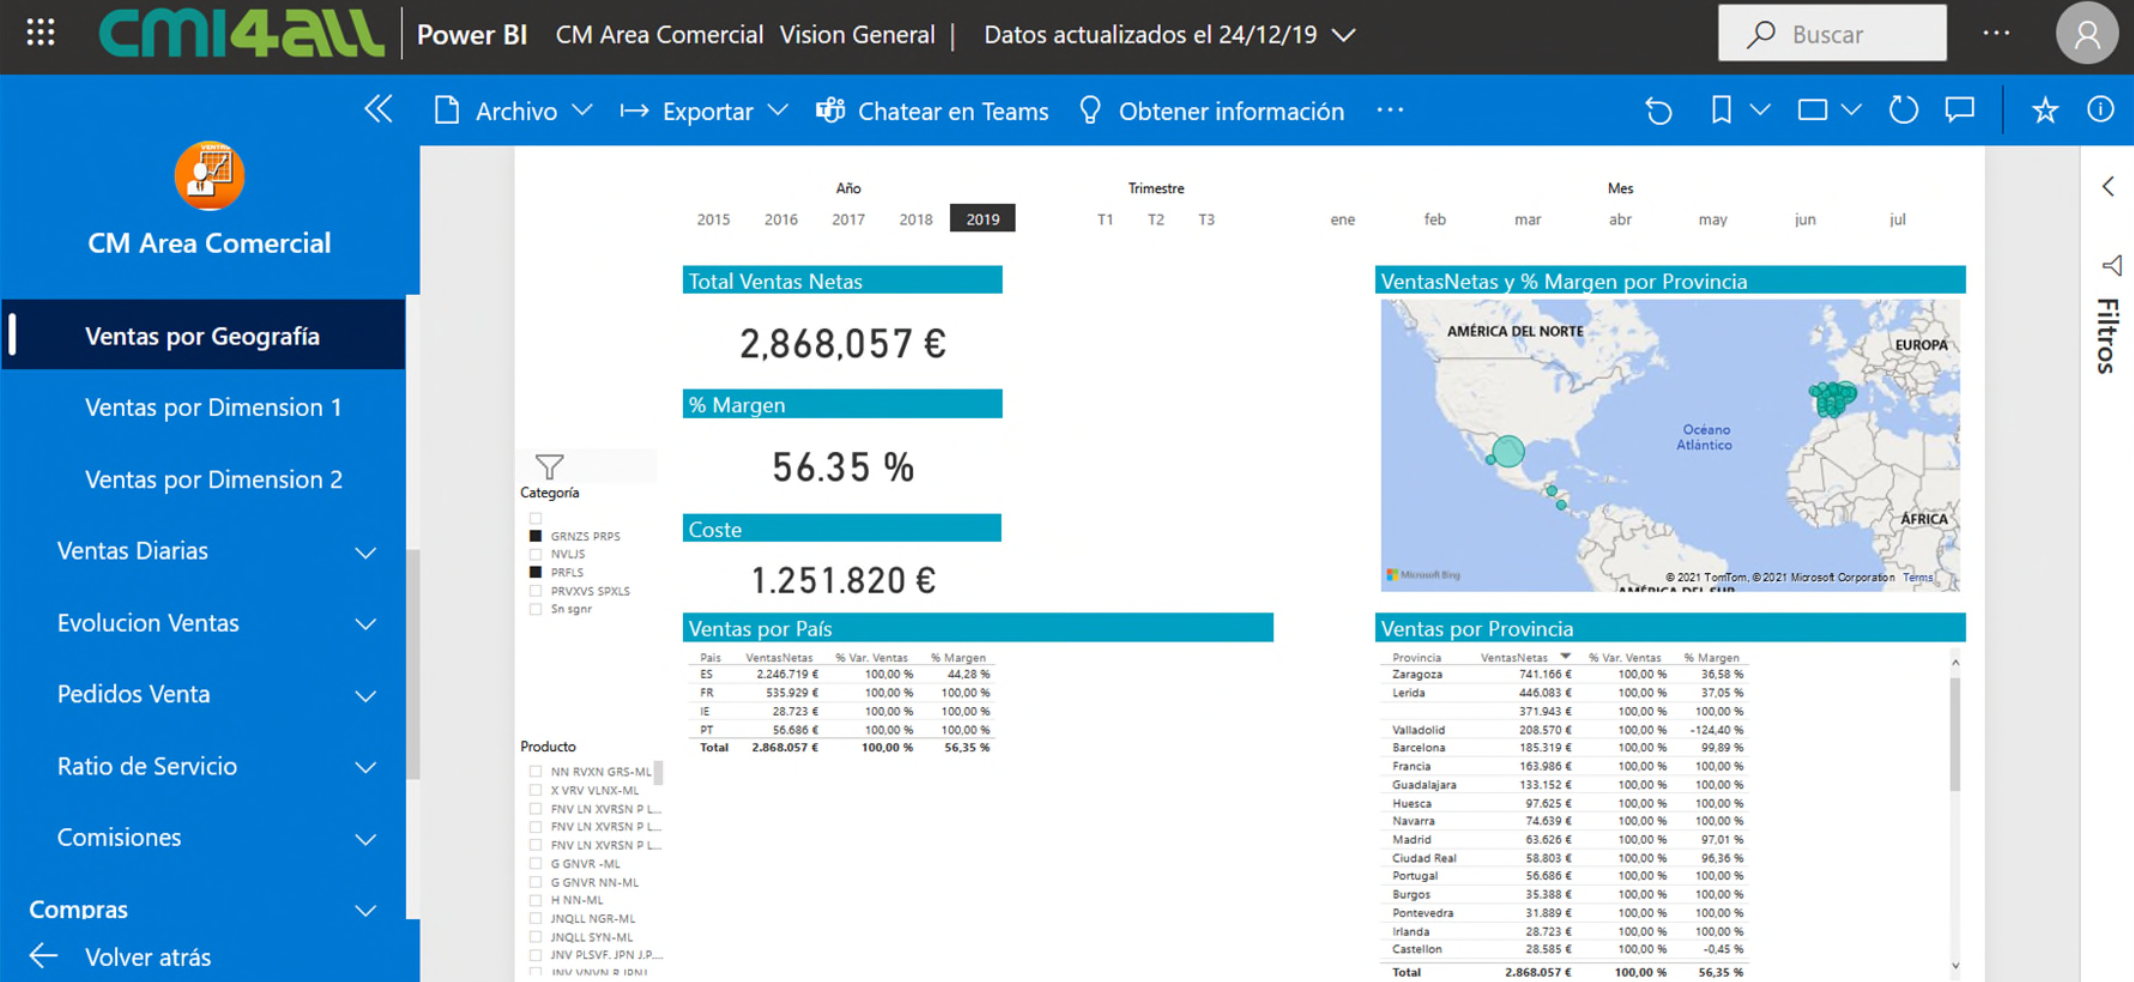The height and width of the screenshot is (982, 2134).
Task: Open the bookmarks icon
Action: (1721, 110)
